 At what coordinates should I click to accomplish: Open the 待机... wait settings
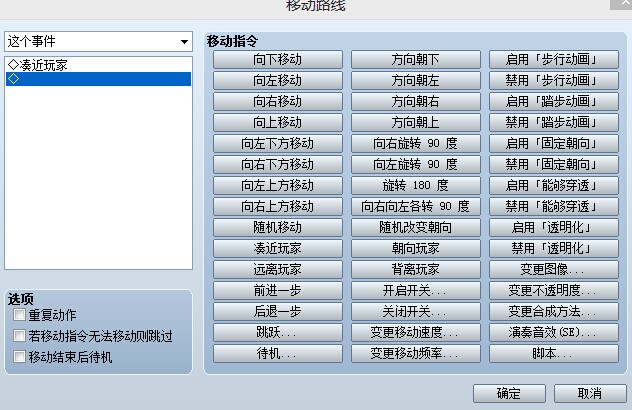tap(278, 353)
